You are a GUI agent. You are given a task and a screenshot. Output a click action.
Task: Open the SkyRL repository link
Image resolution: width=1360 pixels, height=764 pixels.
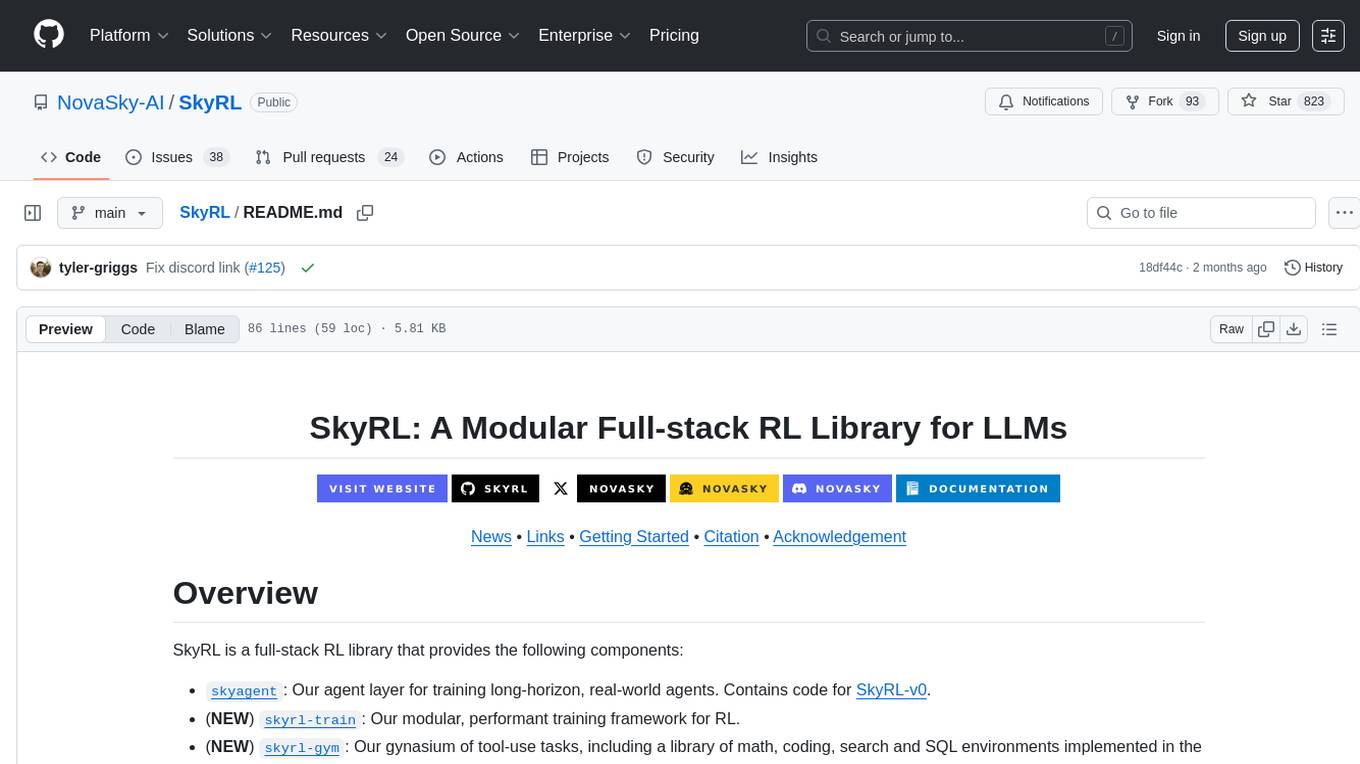(x=210, y=102)
